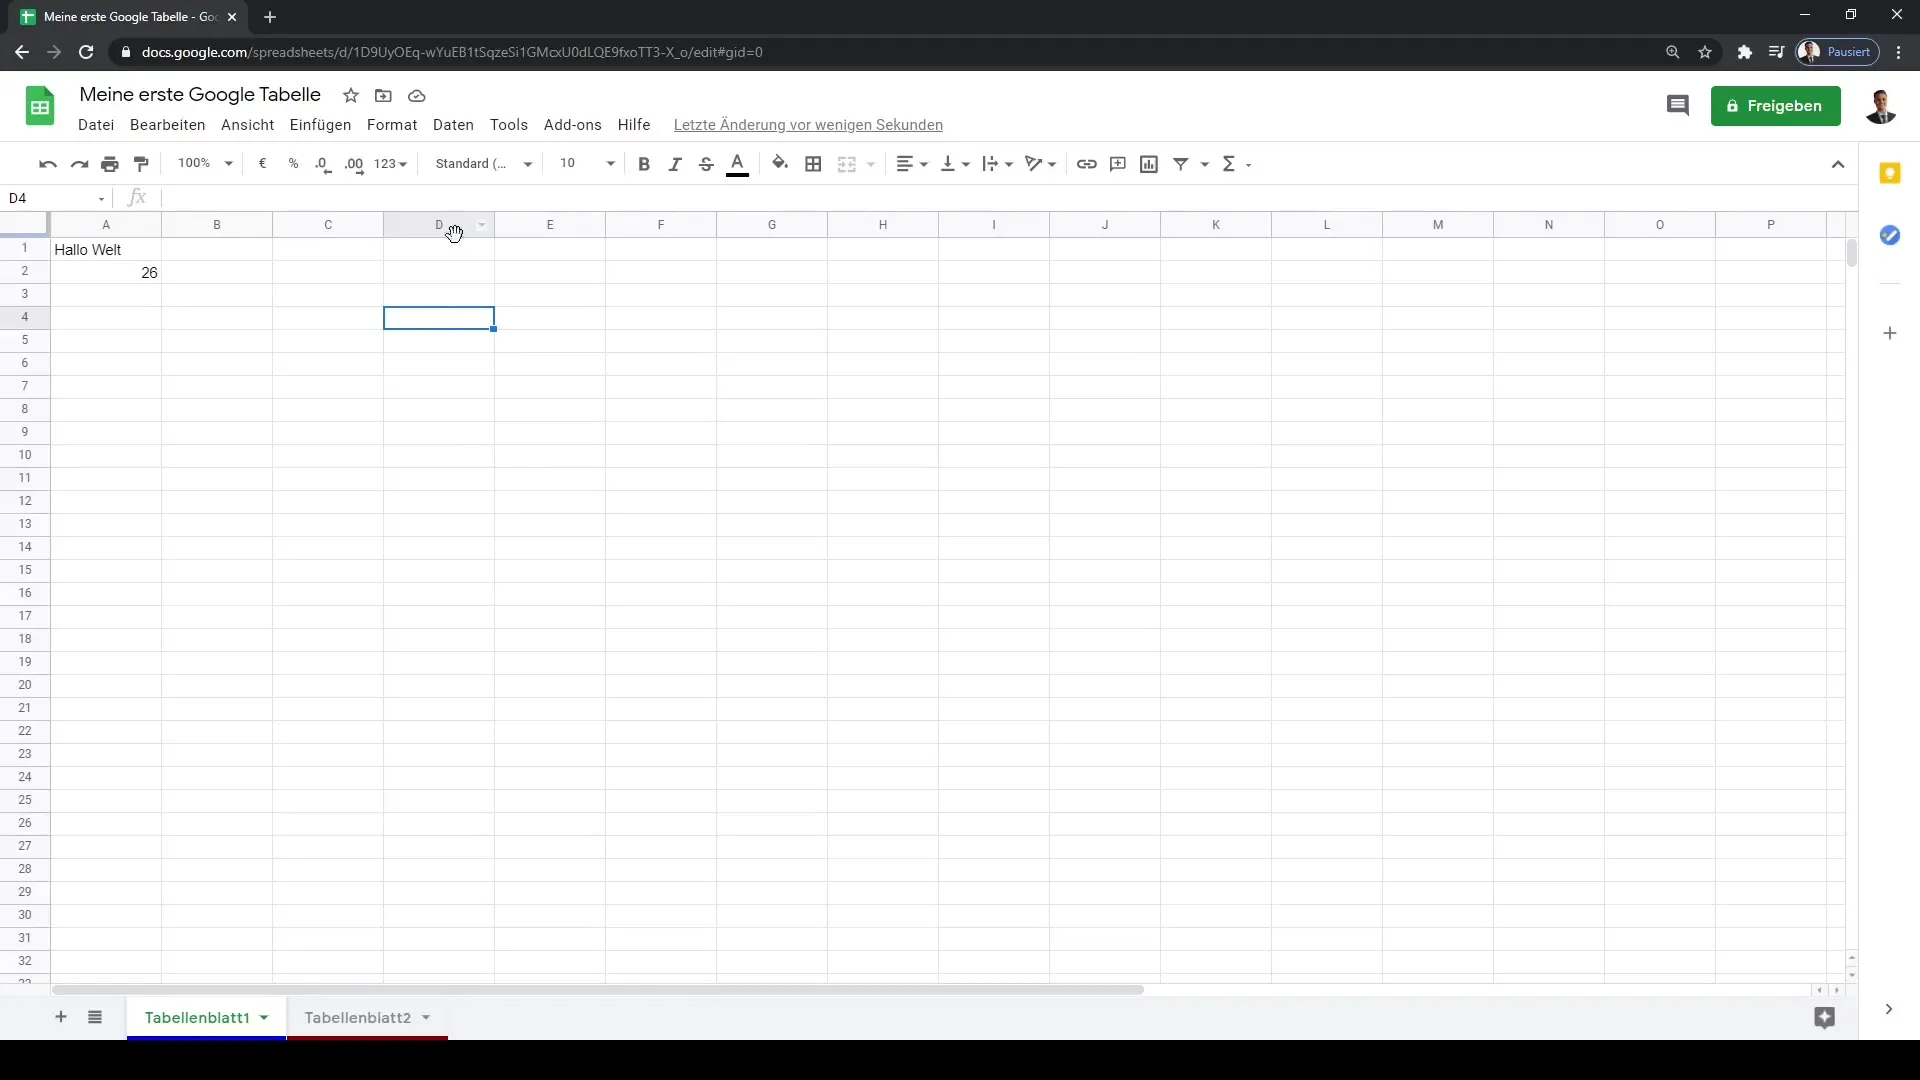Image resolution: width=1920 pixels, height=1080 pixels.
Task: Open the Datei menu
Action: click(95, 124)
